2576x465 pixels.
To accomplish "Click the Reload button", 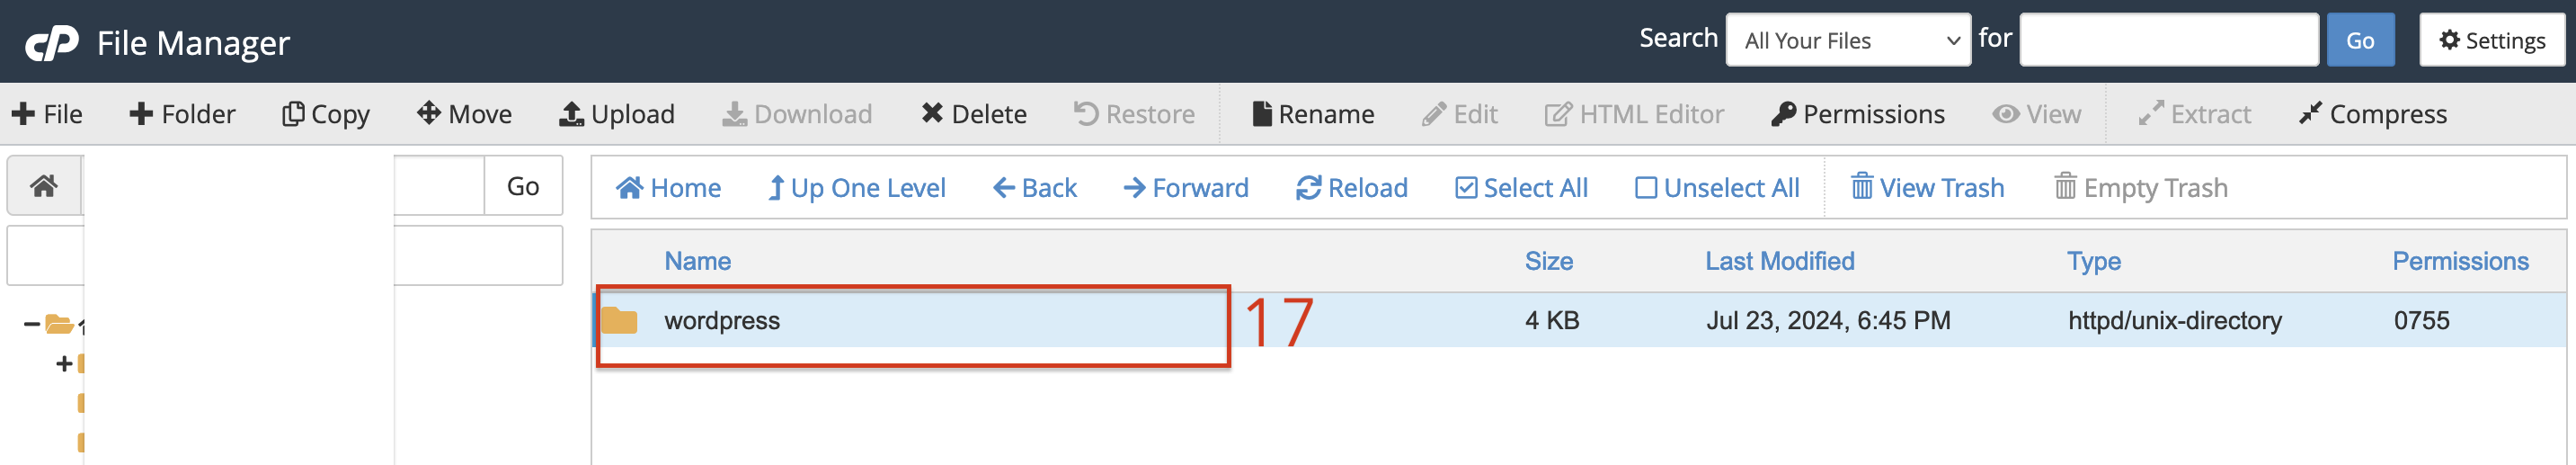I will tap(1351, 188).
